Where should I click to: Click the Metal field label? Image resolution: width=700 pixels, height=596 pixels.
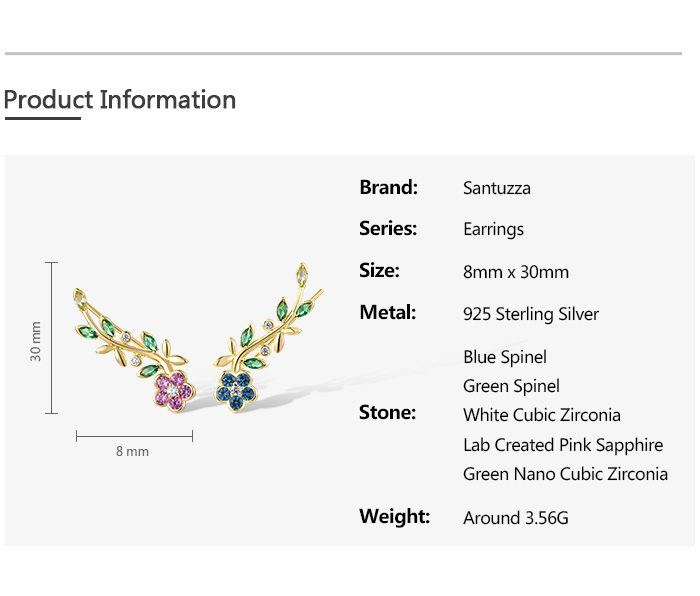(x=386, y=312)
